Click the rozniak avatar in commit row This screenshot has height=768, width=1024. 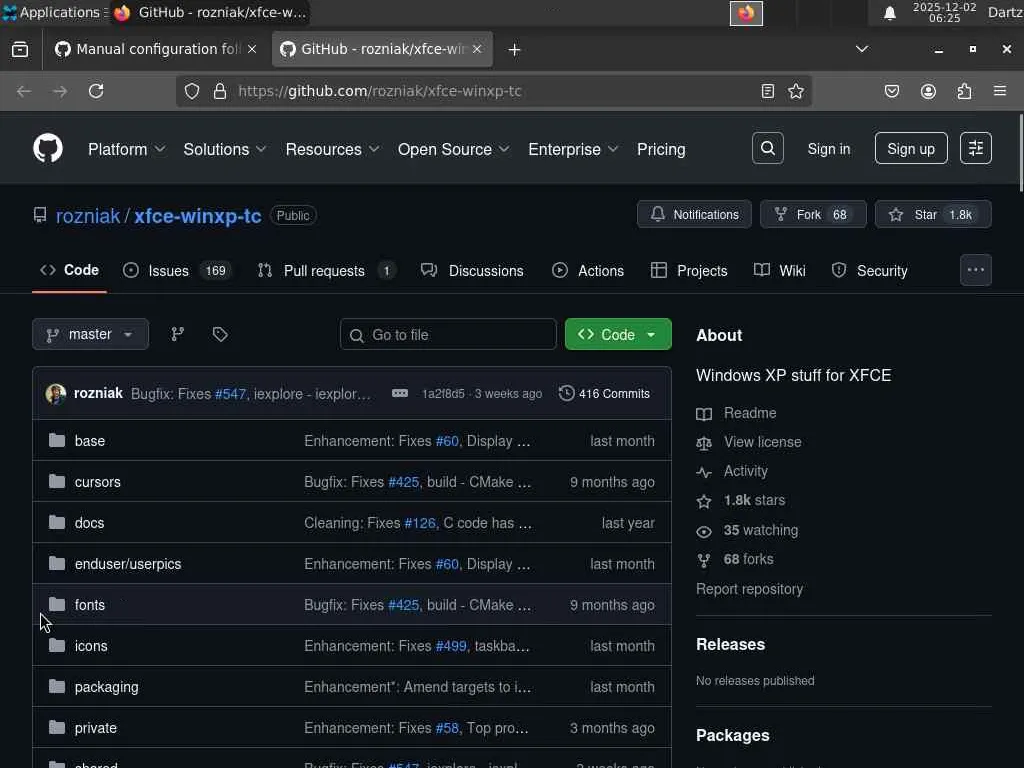tap(56, 393)
